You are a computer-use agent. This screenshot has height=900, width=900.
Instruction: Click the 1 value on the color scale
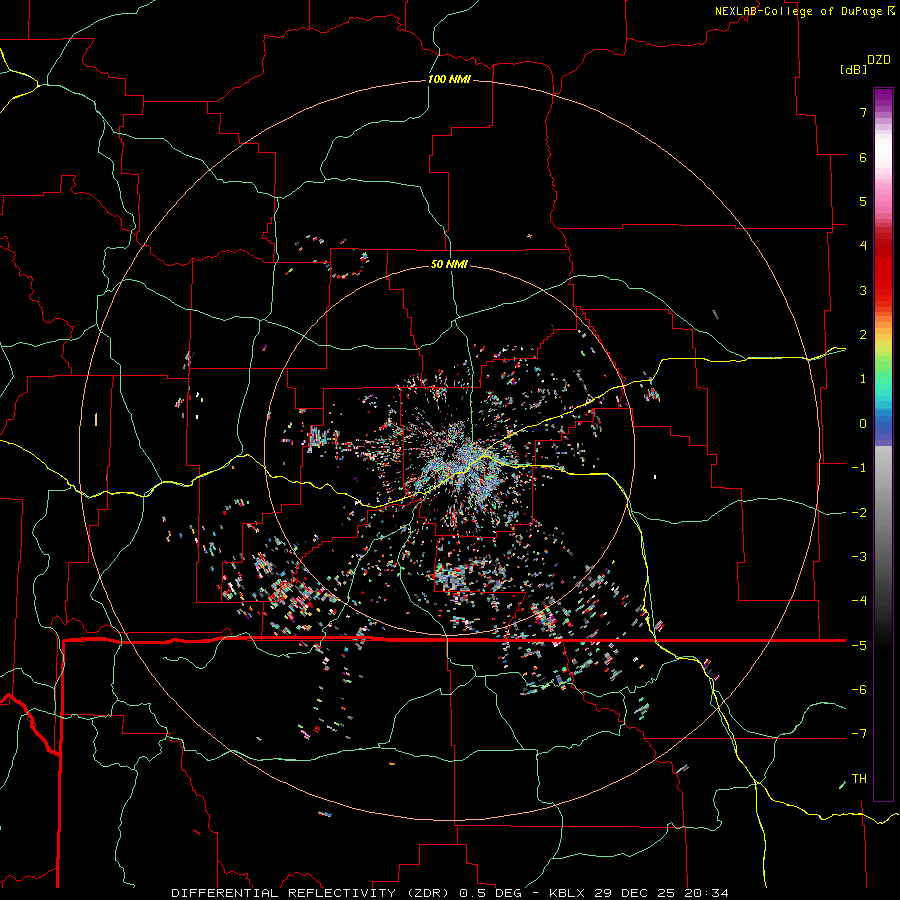pos(863,379)
